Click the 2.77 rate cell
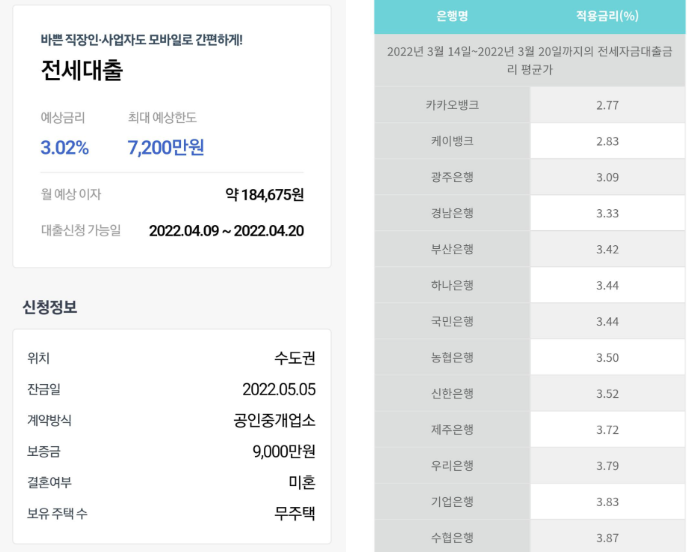Viewport: 687px width, 553px height. [x=608, y=105]
